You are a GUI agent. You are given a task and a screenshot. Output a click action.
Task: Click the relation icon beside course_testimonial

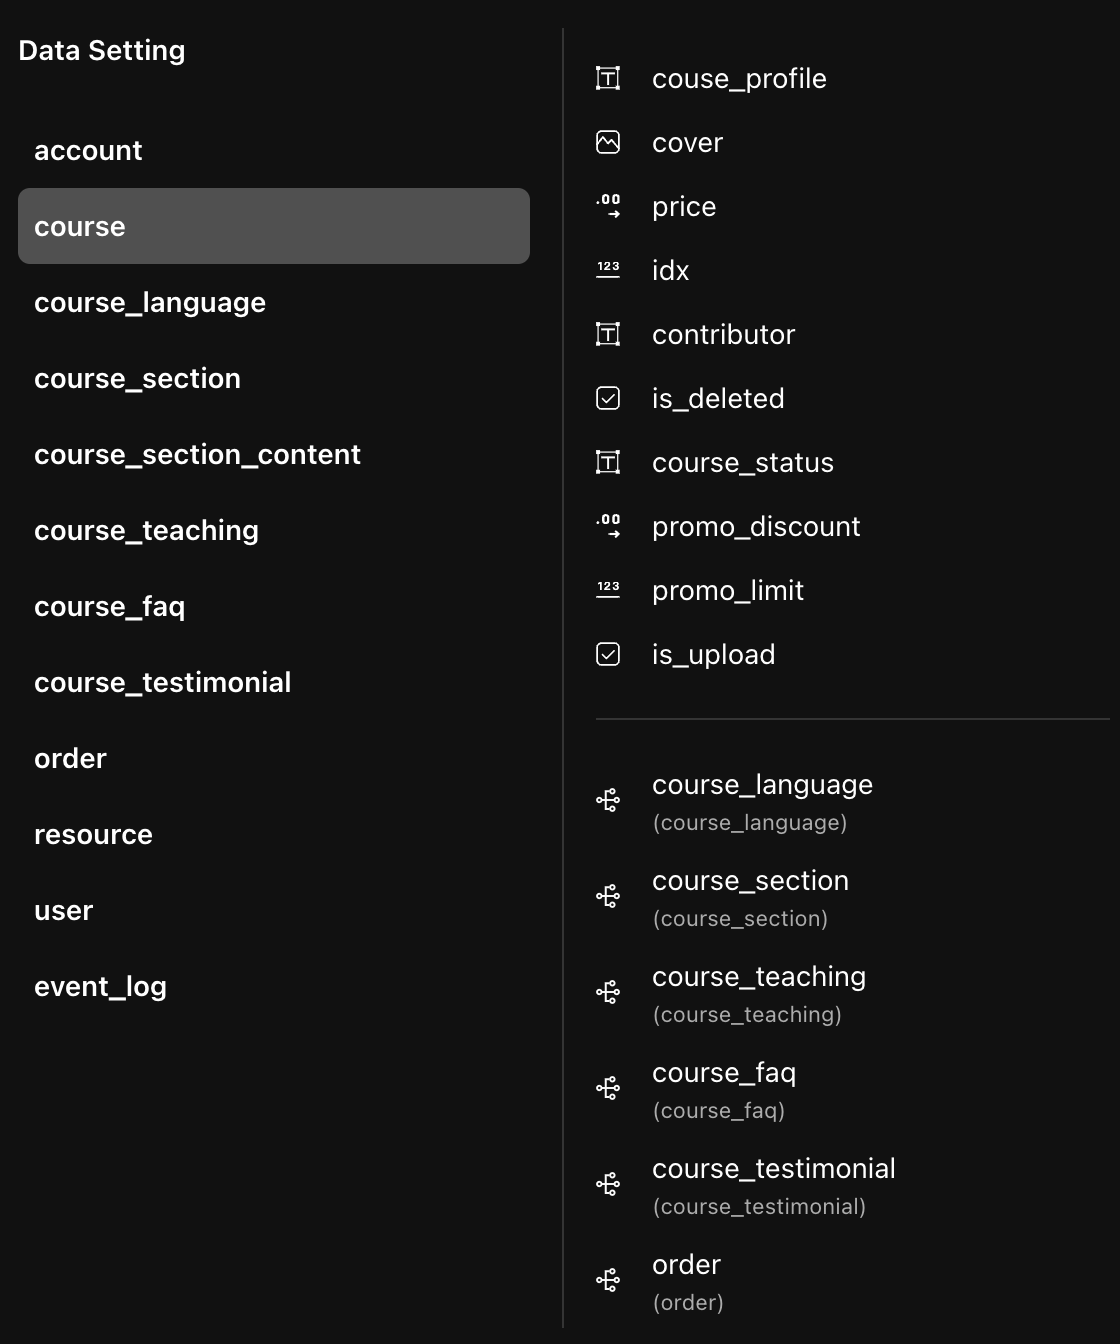608,1184
